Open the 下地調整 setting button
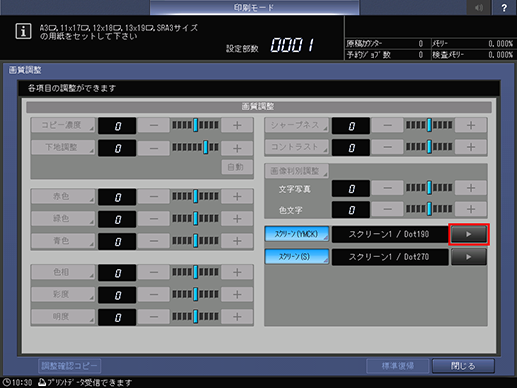This screenshot has width=517, height=388. coord(63,147)
